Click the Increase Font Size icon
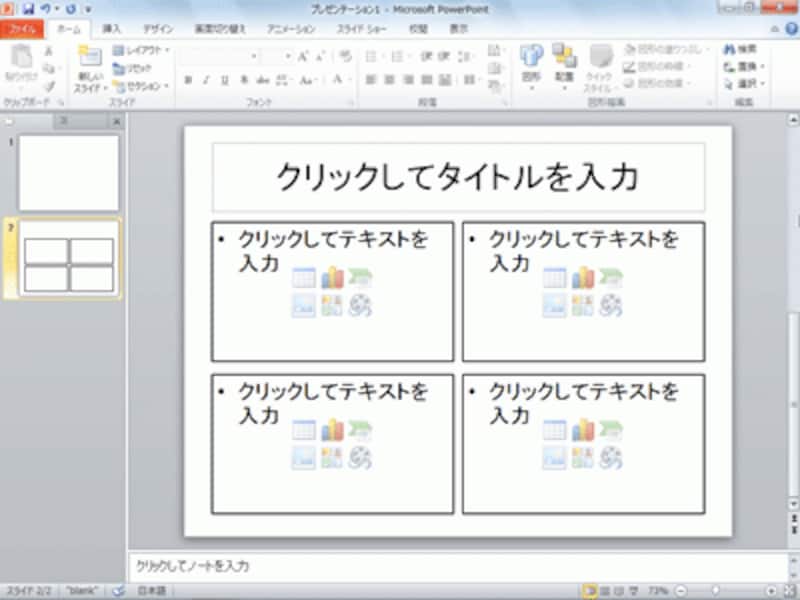Viewport: 800px width, 600px height. coord(303,56)
